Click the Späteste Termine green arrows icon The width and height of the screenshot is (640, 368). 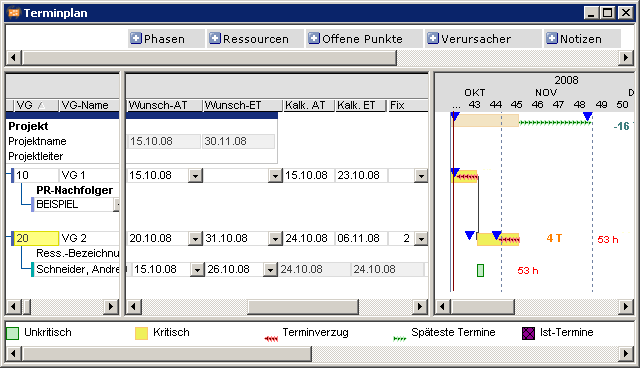pyautogui.click(x=400, y=339)
